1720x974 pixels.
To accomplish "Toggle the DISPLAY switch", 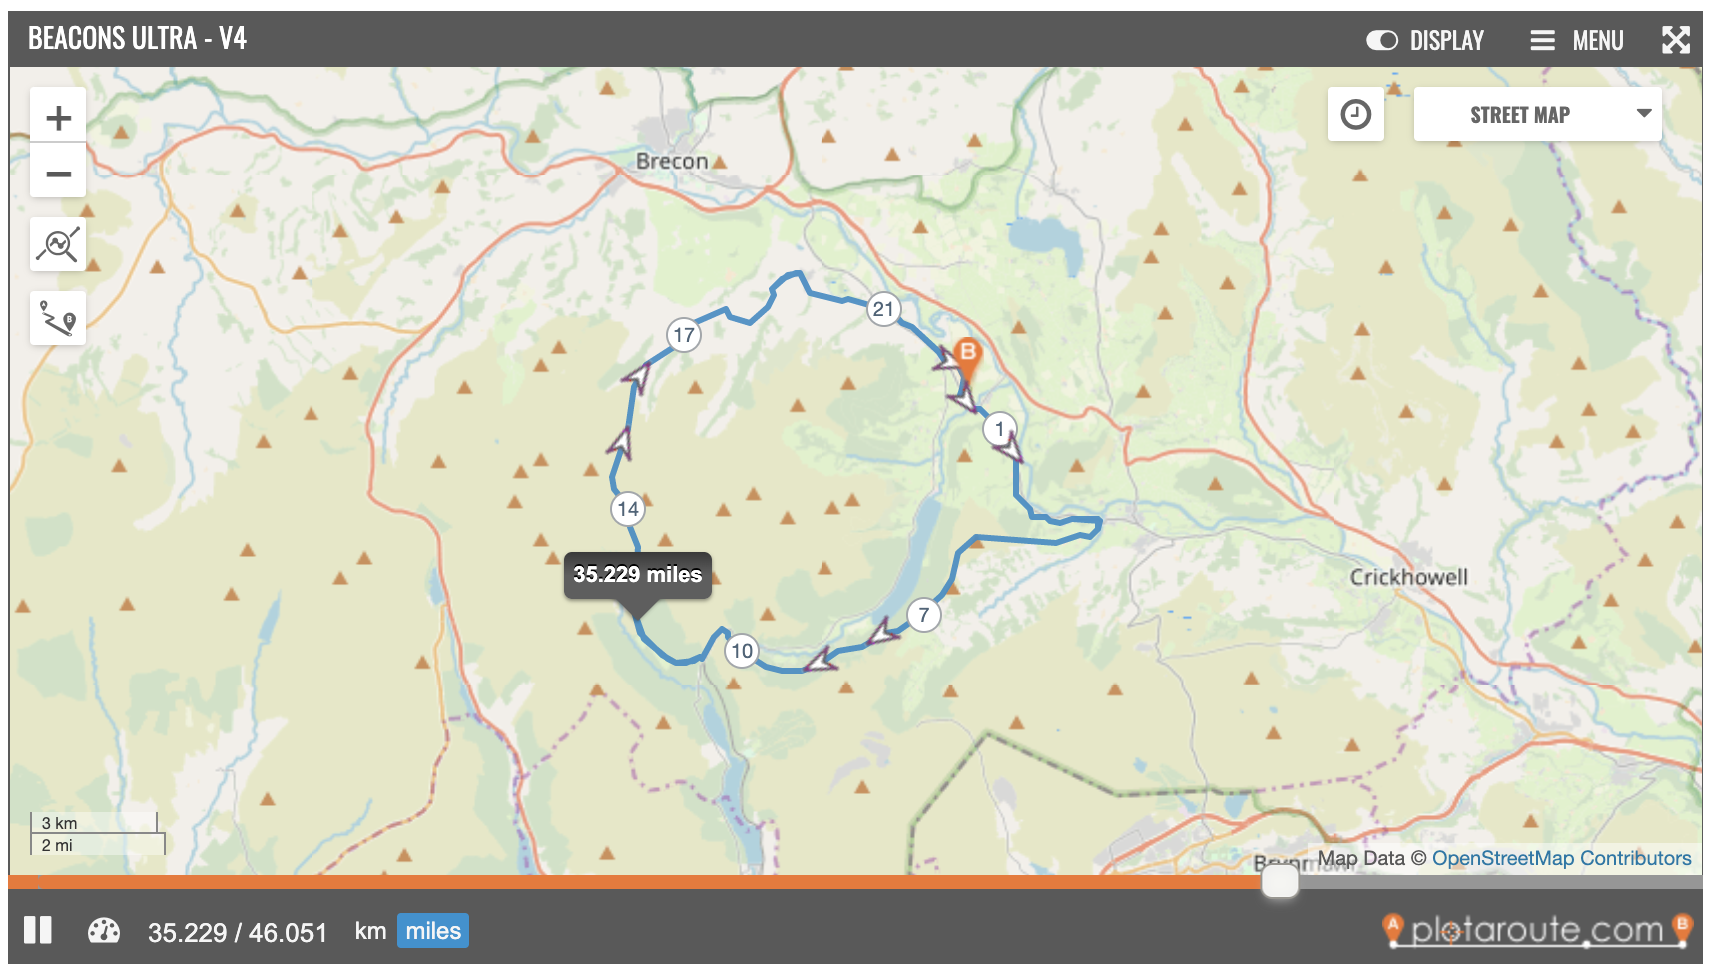I will tap(1382, 40).
